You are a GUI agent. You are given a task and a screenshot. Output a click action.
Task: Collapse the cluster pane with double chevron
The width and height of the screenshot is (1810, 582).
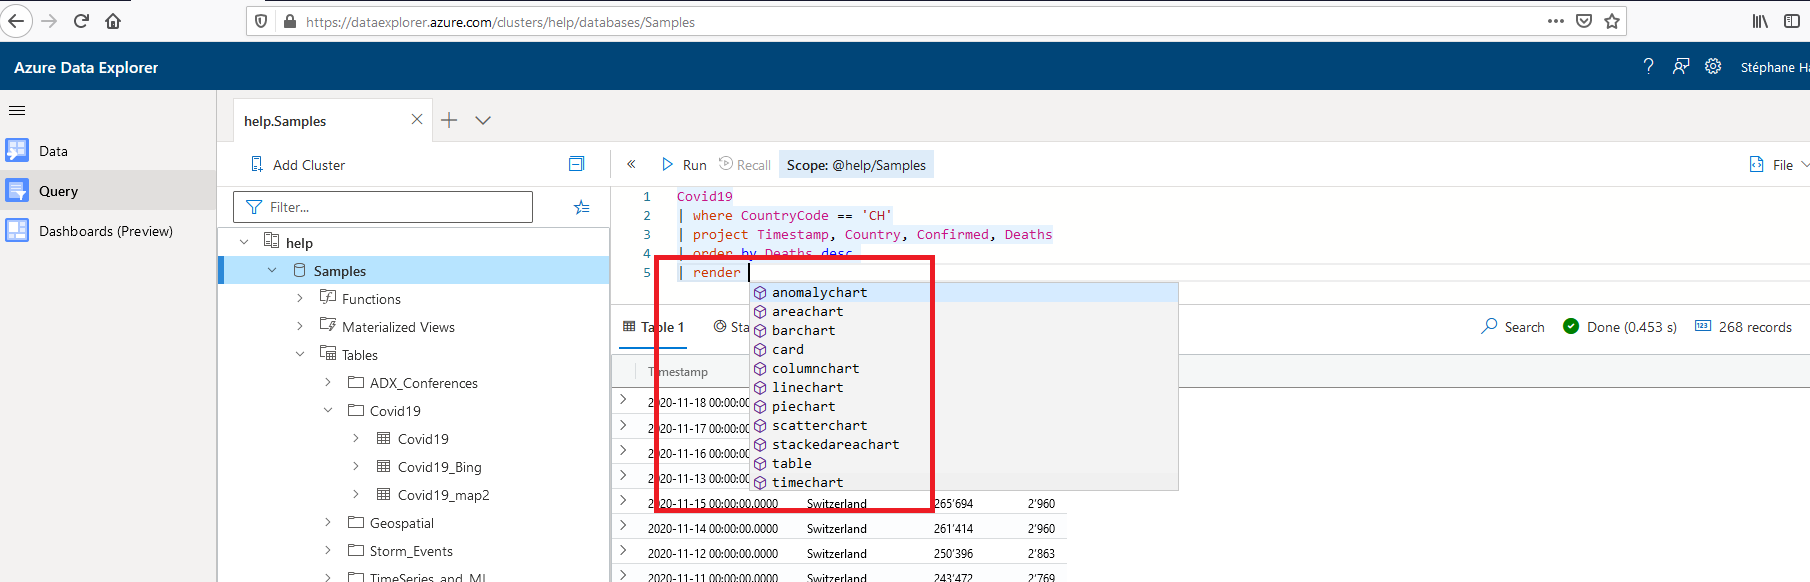(631, 164)
